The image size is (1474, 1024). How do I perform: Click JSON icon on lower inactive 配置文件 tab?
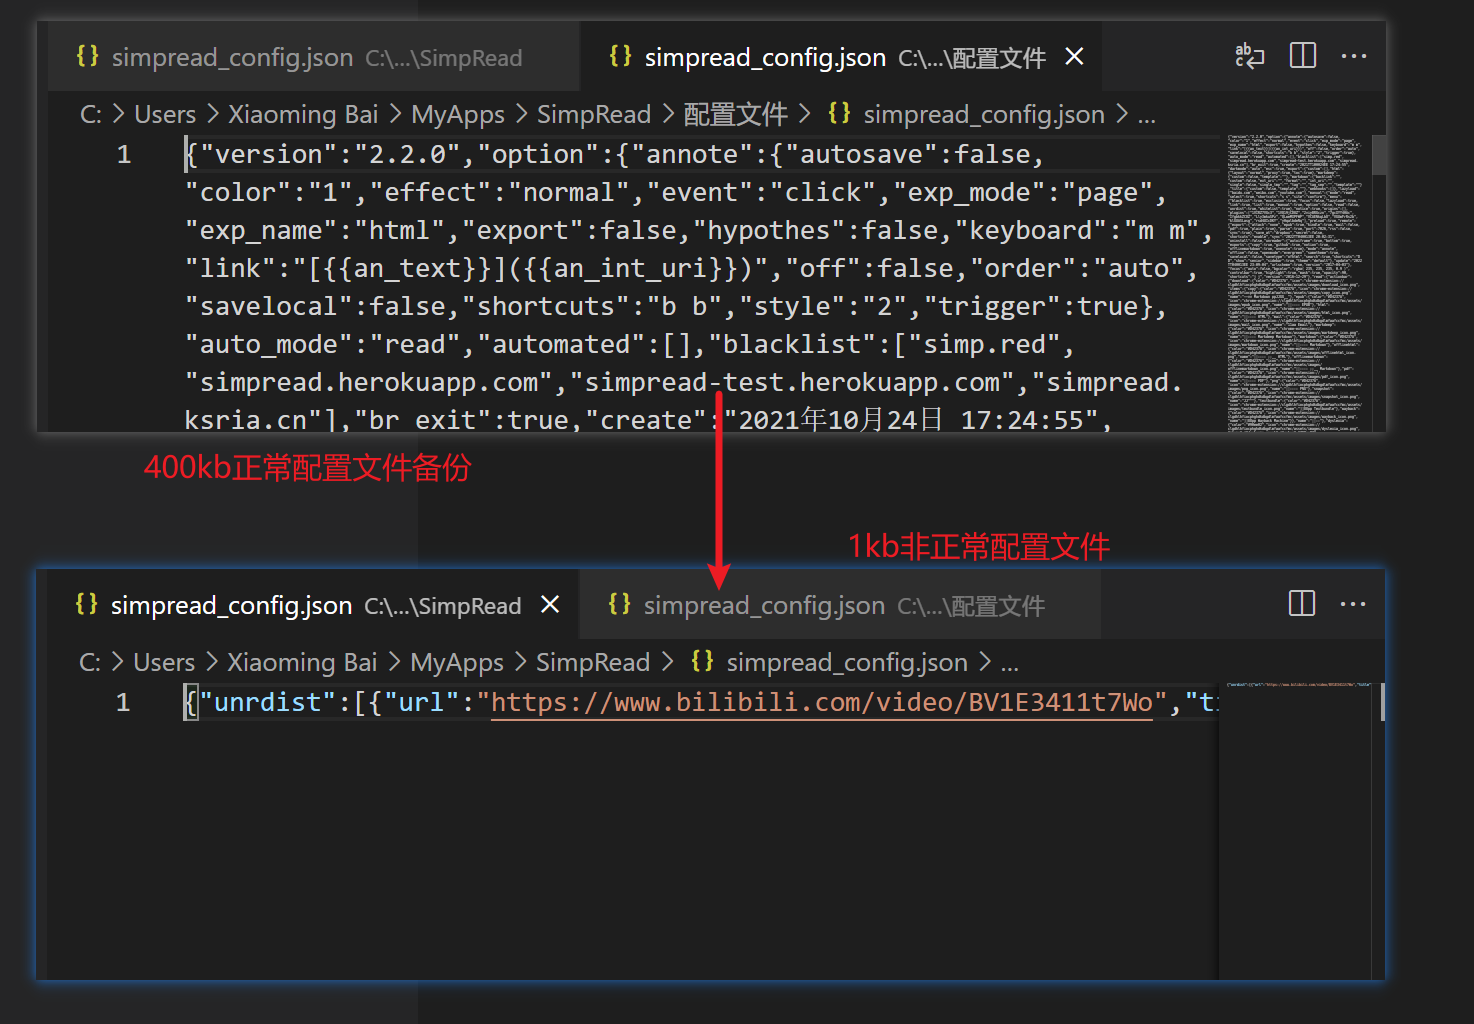click(619, 604)
